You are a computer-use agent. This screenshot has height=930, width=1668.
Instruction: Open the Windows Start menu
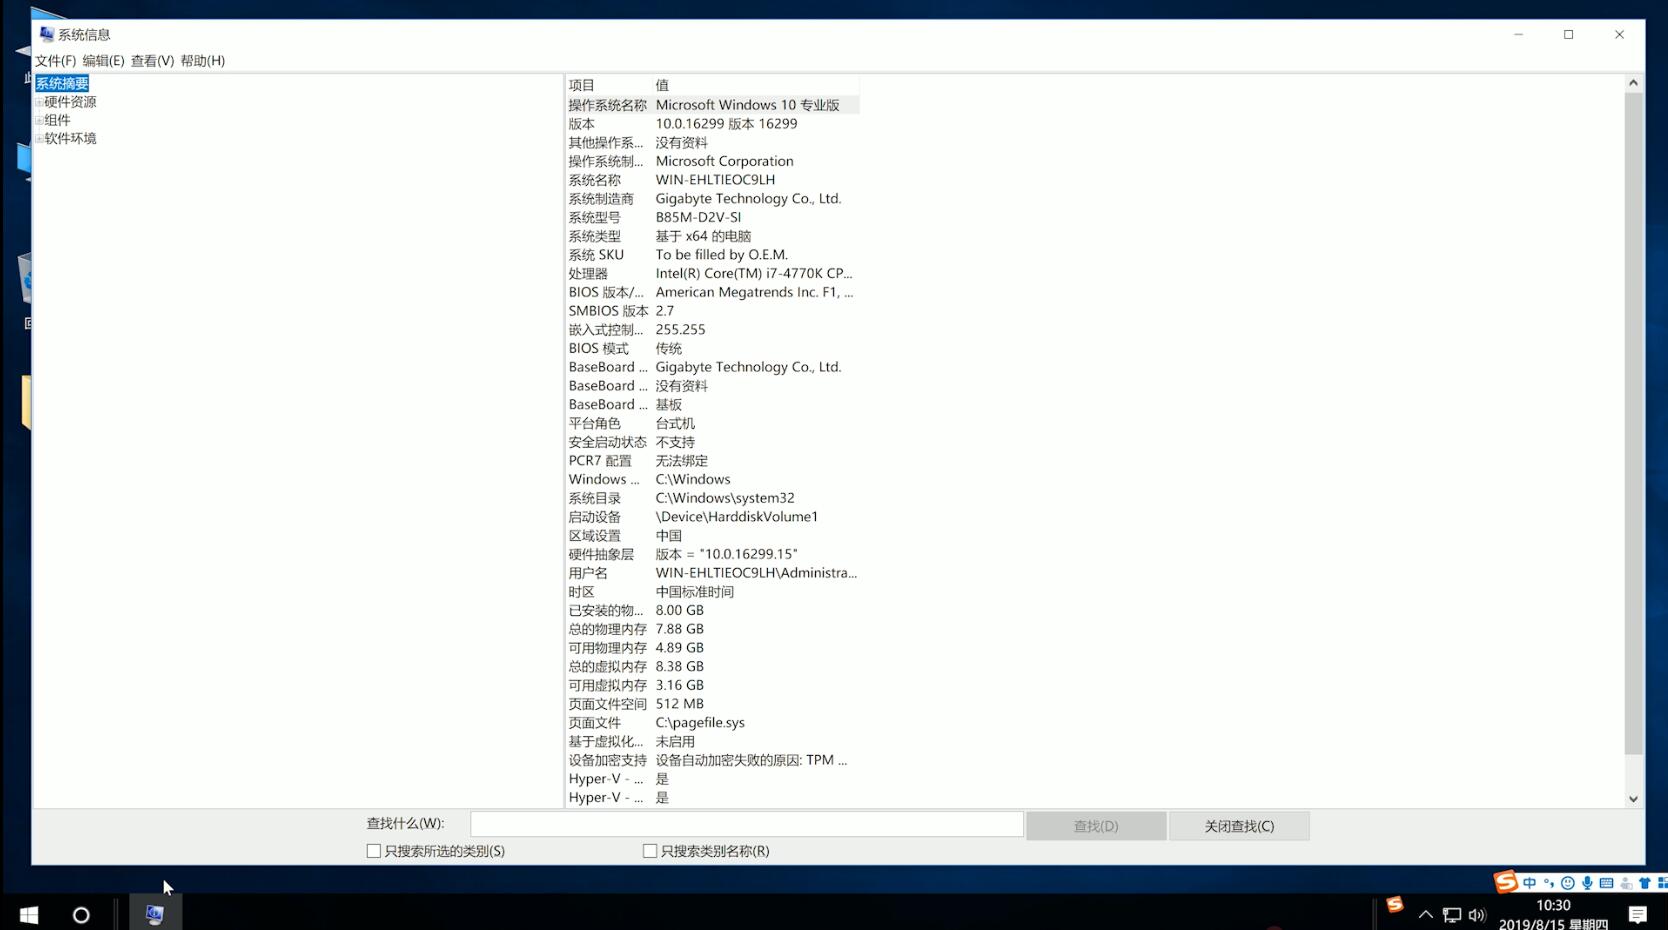click(x=29, y=914)
